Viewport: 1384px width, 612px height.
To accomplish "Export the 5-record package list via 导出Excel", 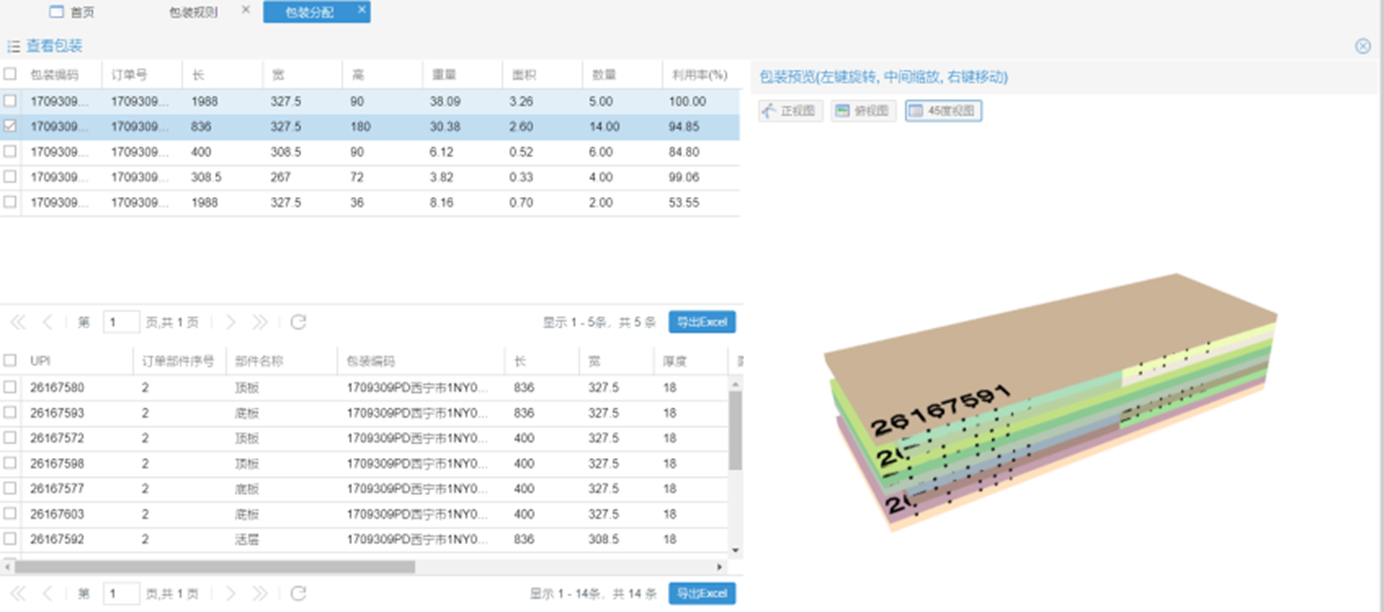I will 702,322.
